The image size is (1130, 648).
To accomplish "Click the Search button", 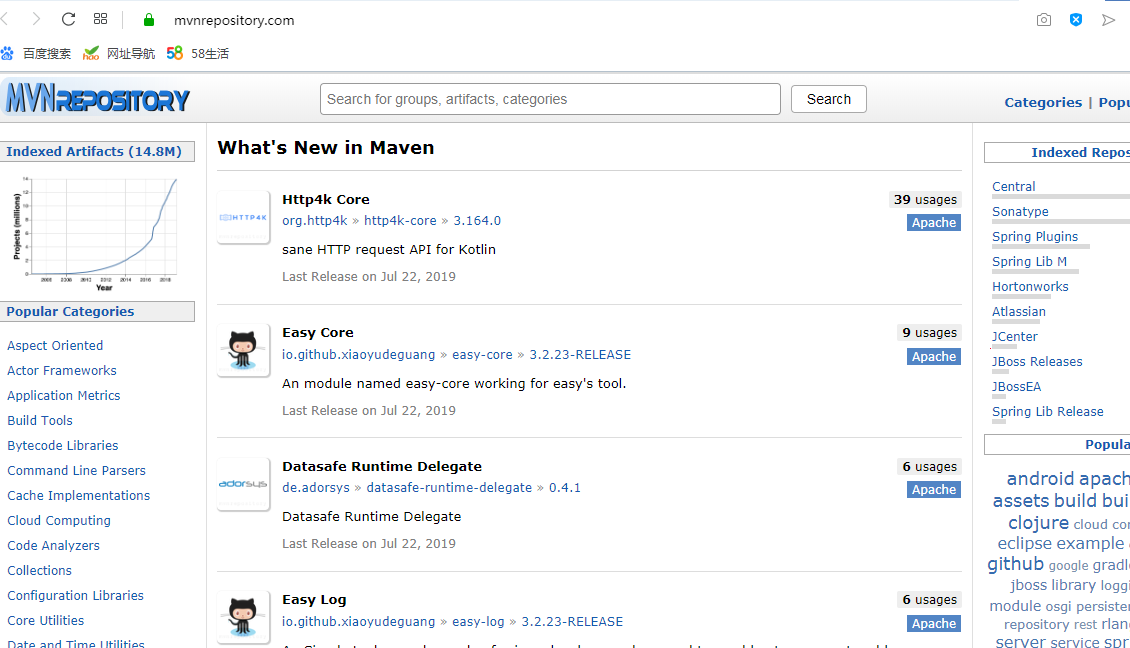I will [x=829, y=99].
